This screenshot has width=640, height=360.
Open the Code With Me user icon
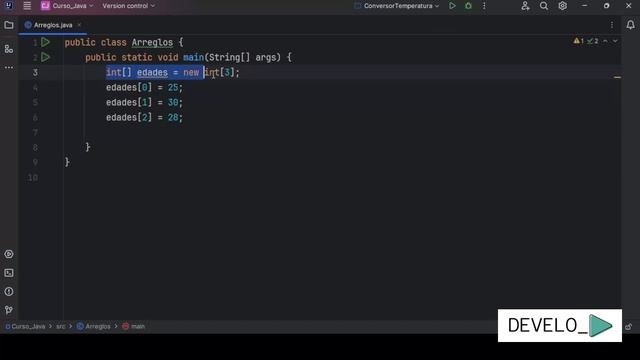[x=525, y=6]
